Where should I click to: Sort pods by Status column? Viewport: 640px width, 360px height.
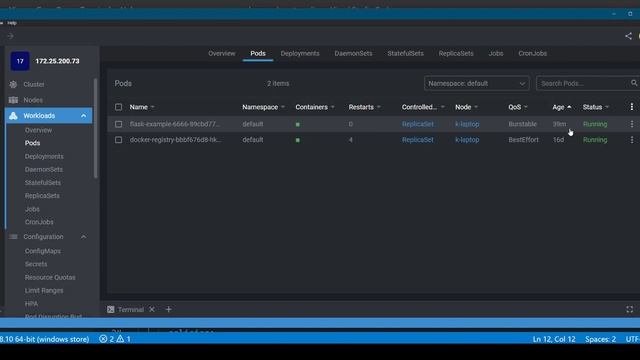point(596,107)
